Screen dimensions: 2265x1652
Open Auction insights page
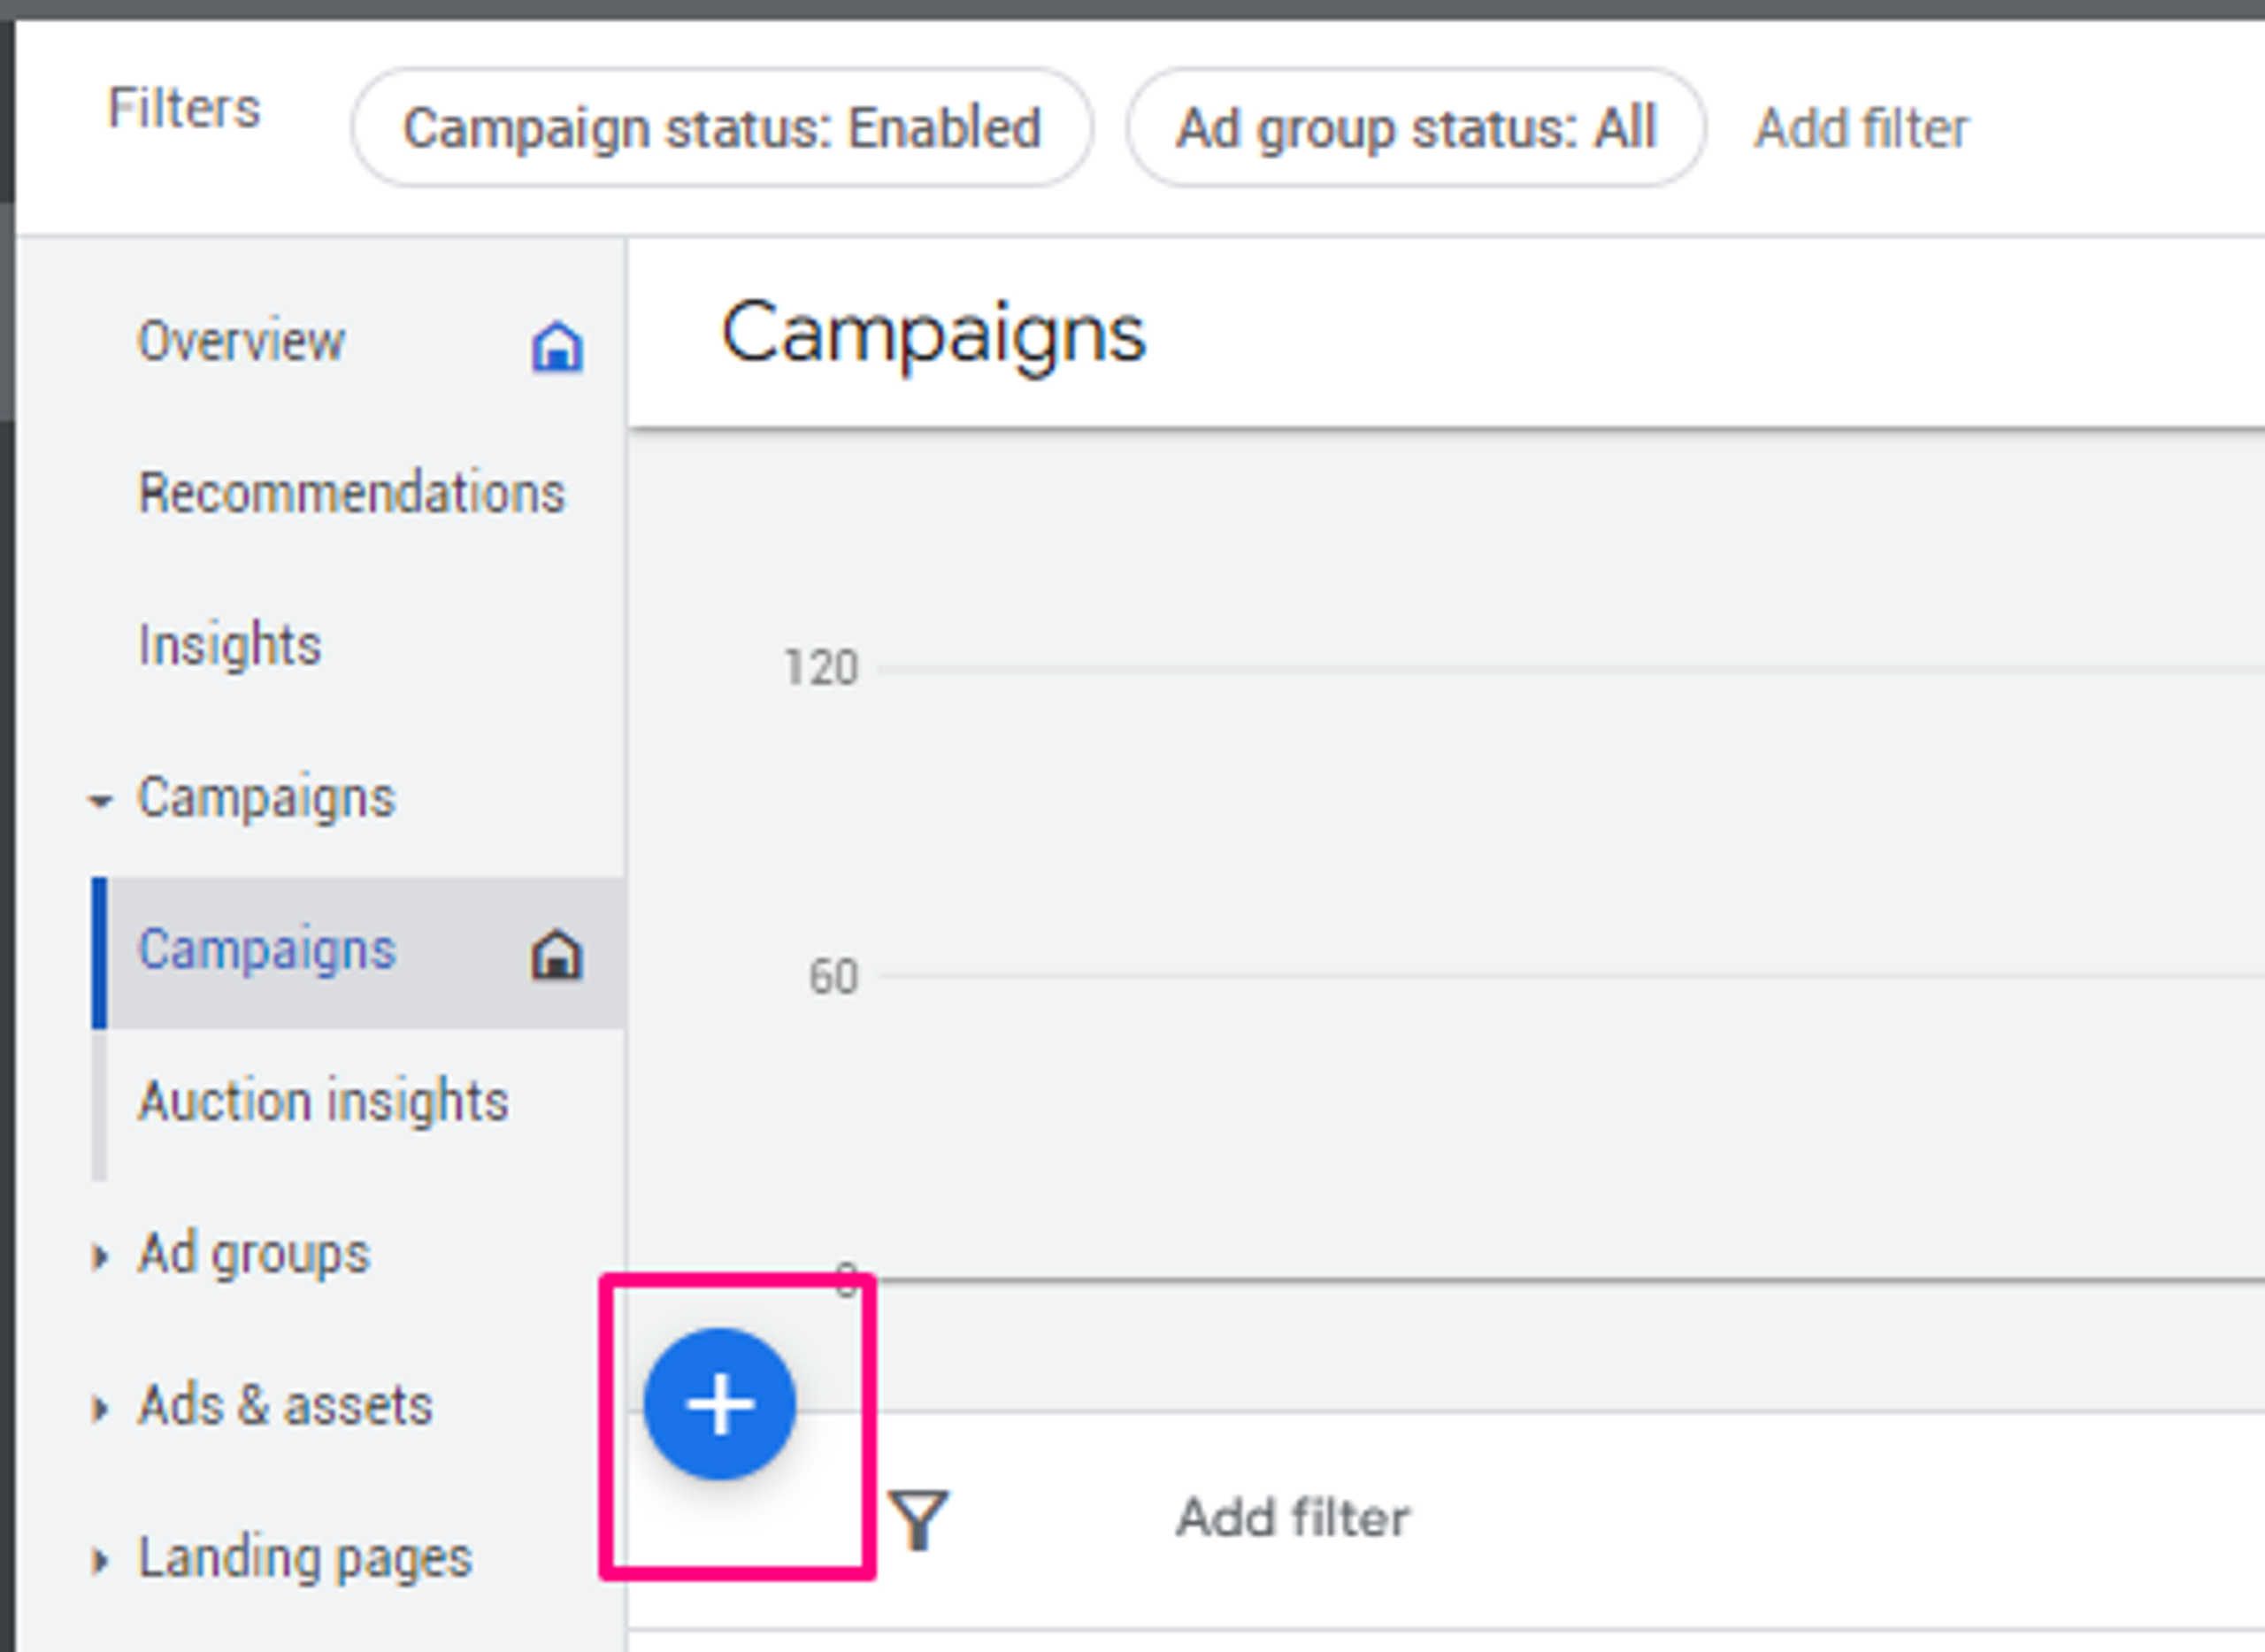click(322, 1102)
